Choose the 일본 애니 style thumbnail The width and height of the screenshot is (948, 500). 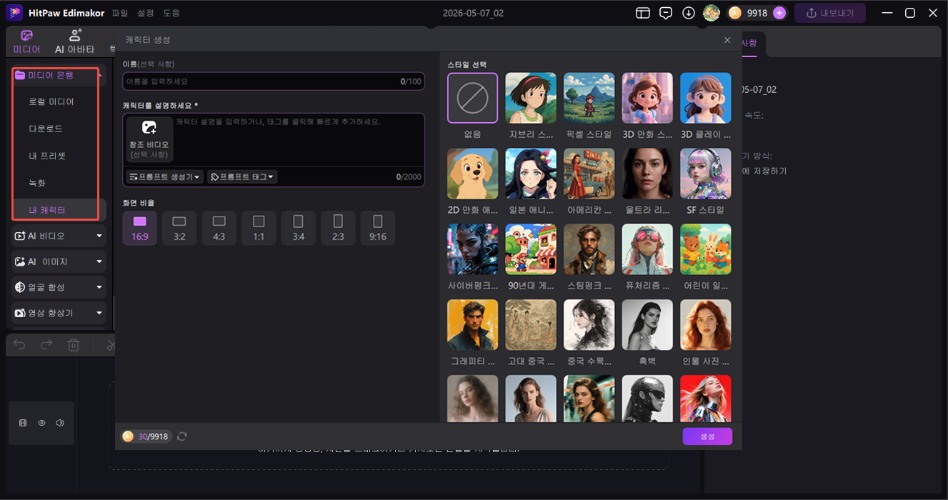[531, 174]
